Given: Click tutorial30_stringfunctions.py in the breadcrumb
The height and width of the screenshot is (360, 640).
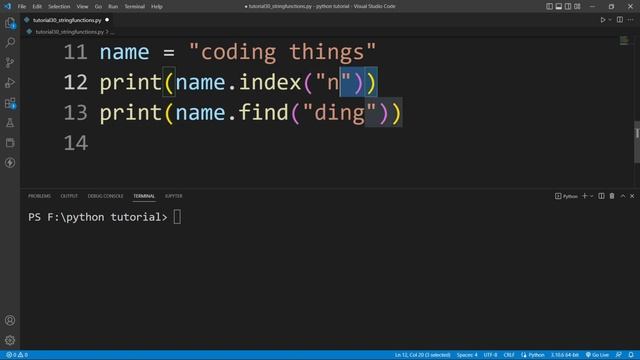Looking at the screenshot, I should tap(69, 32).
